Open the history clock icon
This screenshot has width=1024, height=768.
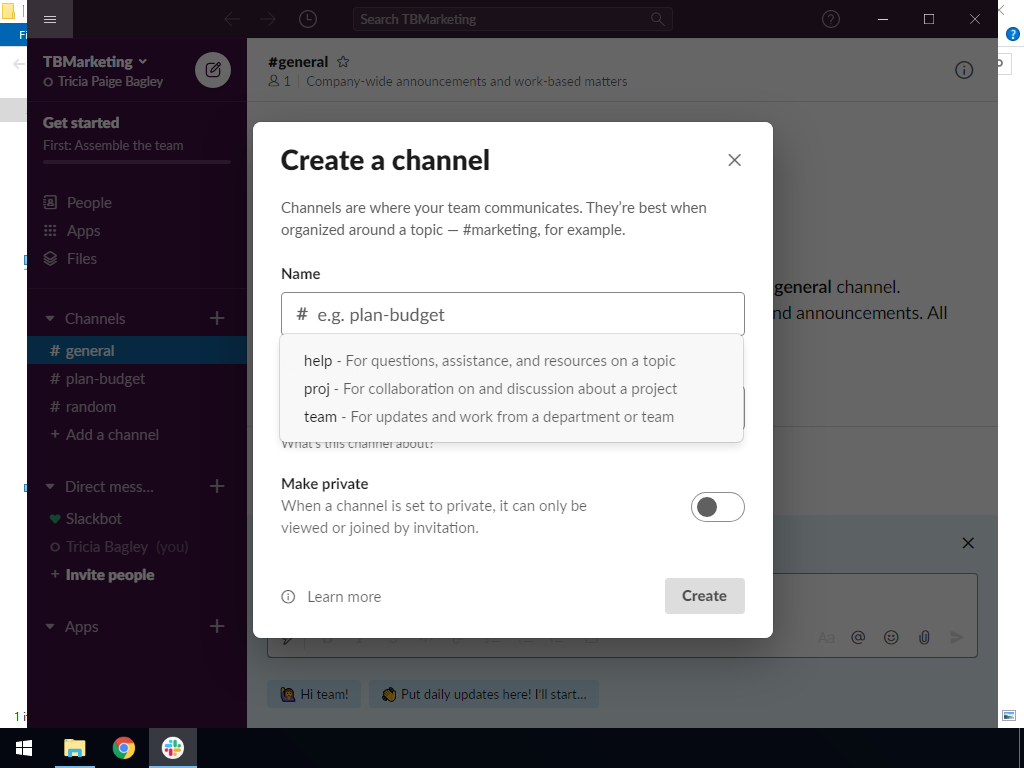pyautogui.click(x=308, y=19)
